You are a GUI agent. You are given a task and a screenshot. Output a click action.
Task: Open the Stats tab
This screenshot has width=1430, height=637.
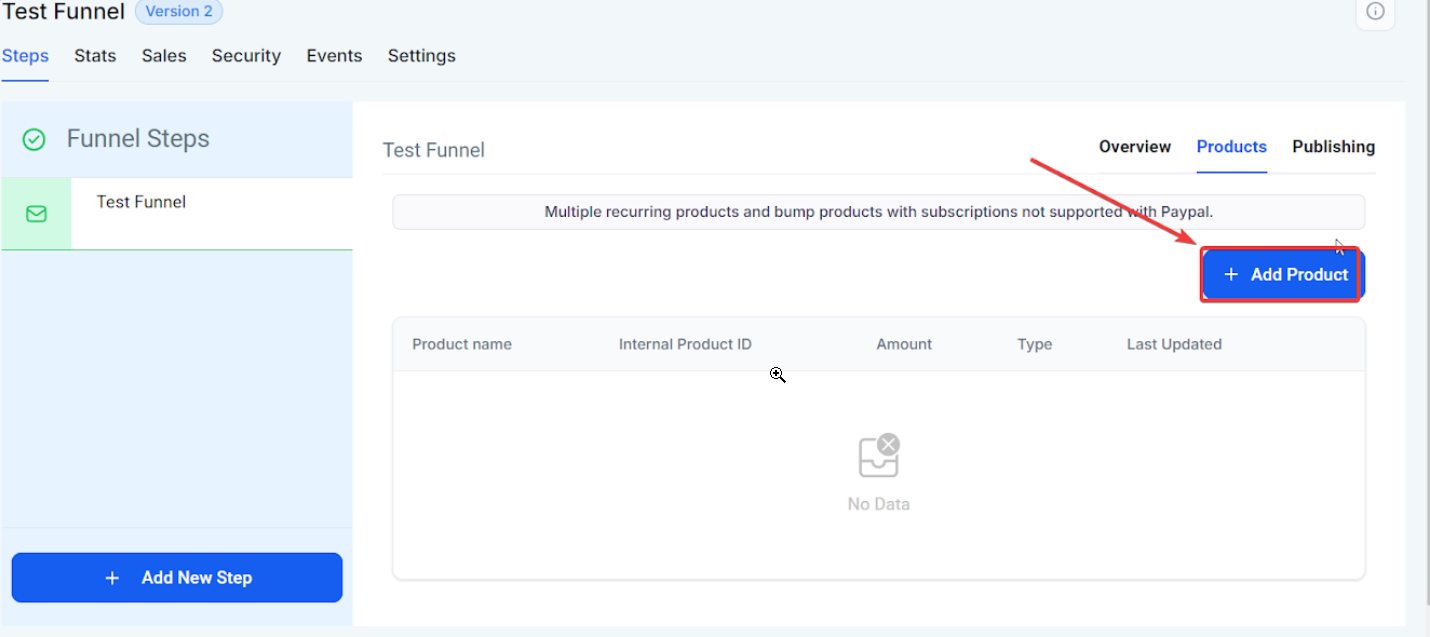pos(95,56)
